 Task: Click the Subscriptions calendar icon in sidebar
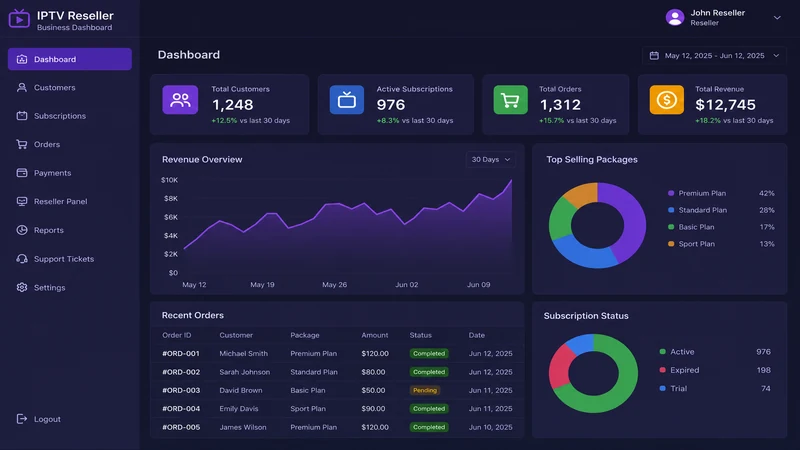coord(21,116)
